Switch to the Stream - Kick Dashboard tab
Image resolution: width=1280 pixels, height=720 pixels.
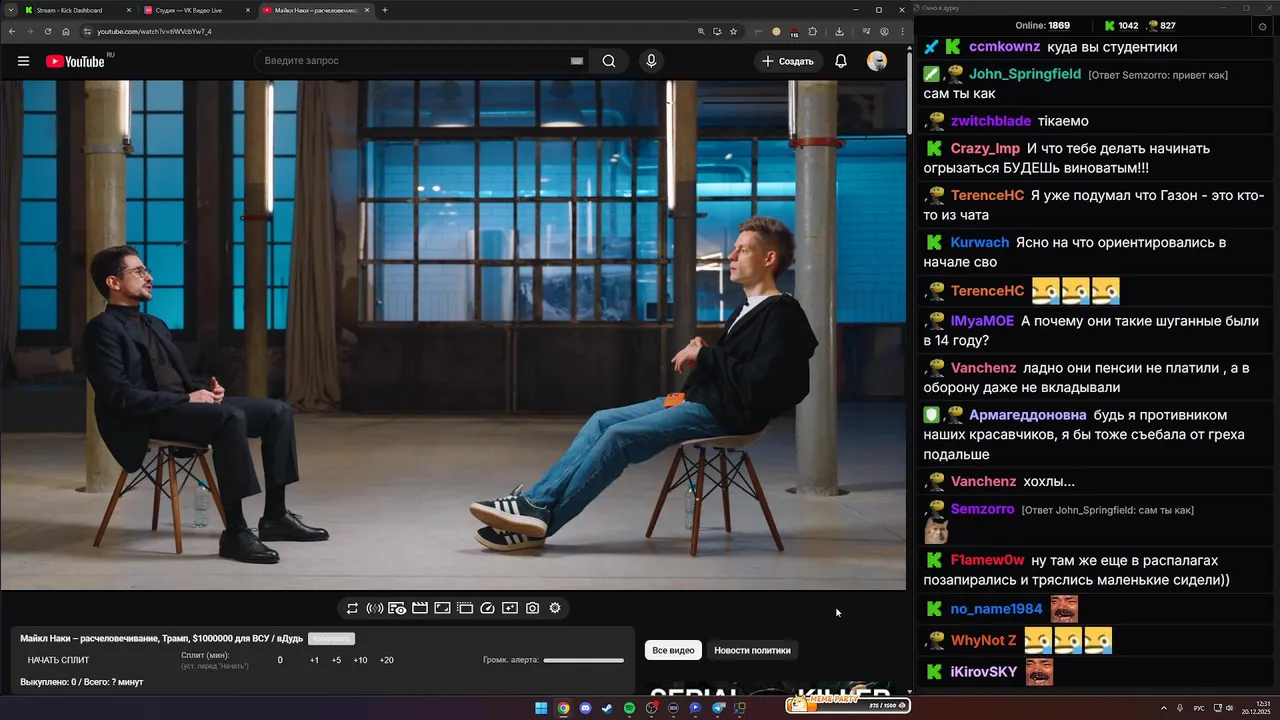75,10
